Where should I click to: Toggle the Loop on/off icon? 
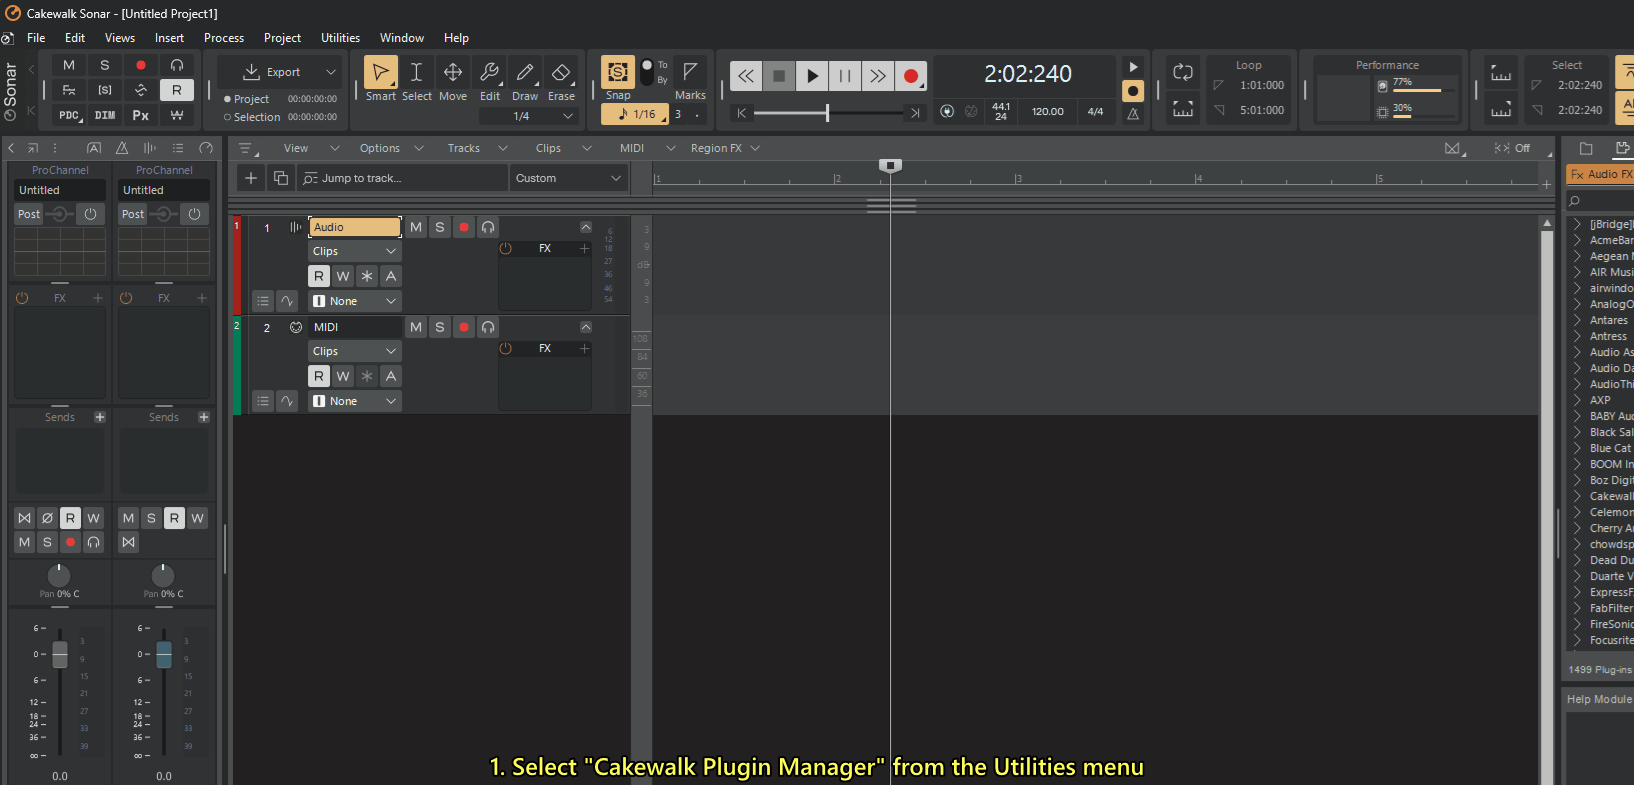click(x=1183, y=72)
